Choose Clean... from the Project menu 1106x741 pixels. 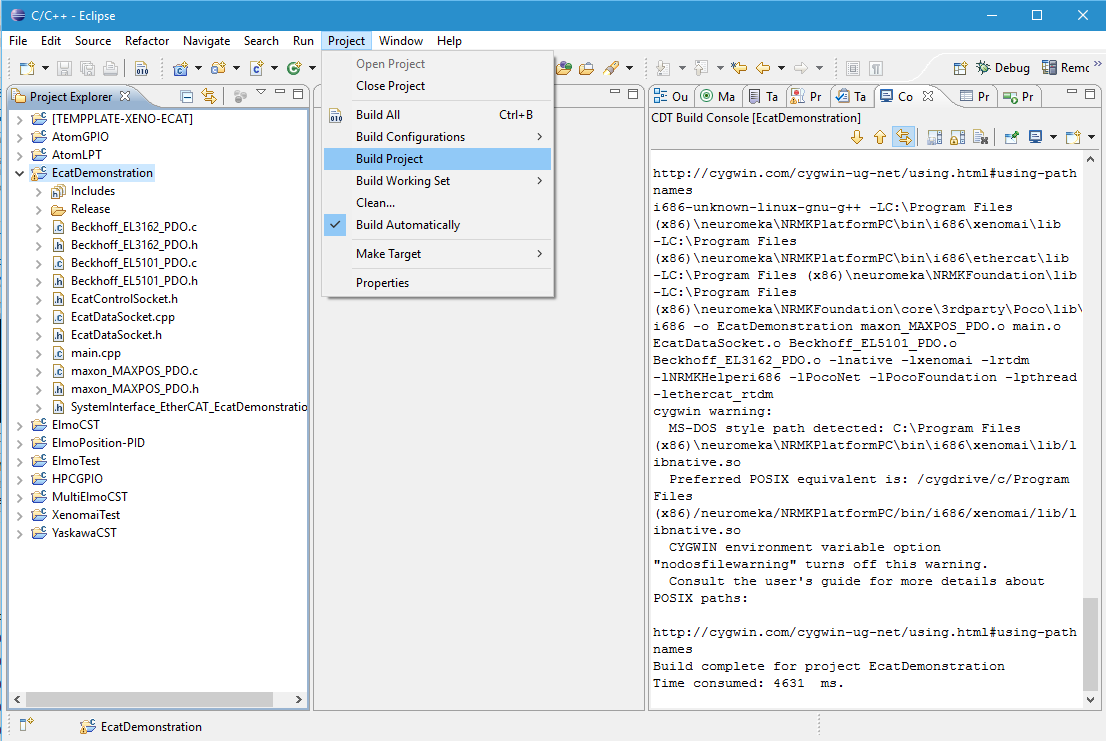click(x=437, y=203)
